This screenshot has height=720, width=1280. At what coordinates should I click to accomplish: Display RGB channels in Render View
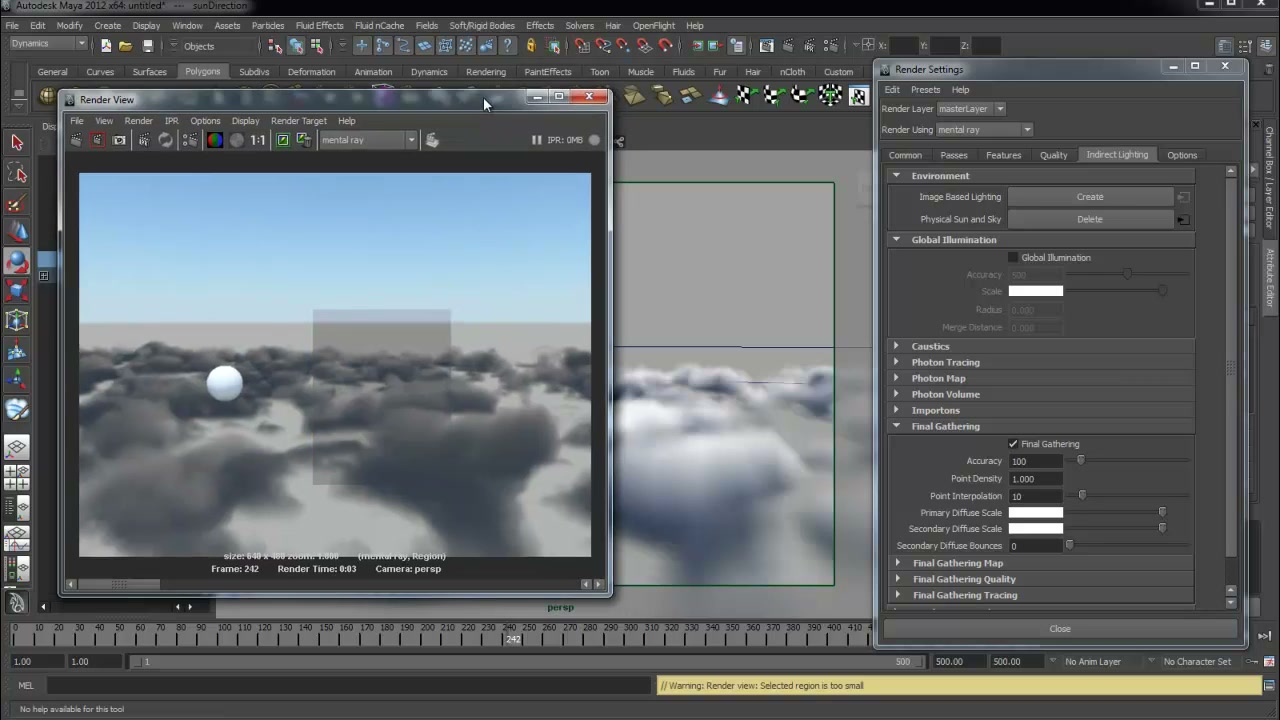(x=214, y=140)
